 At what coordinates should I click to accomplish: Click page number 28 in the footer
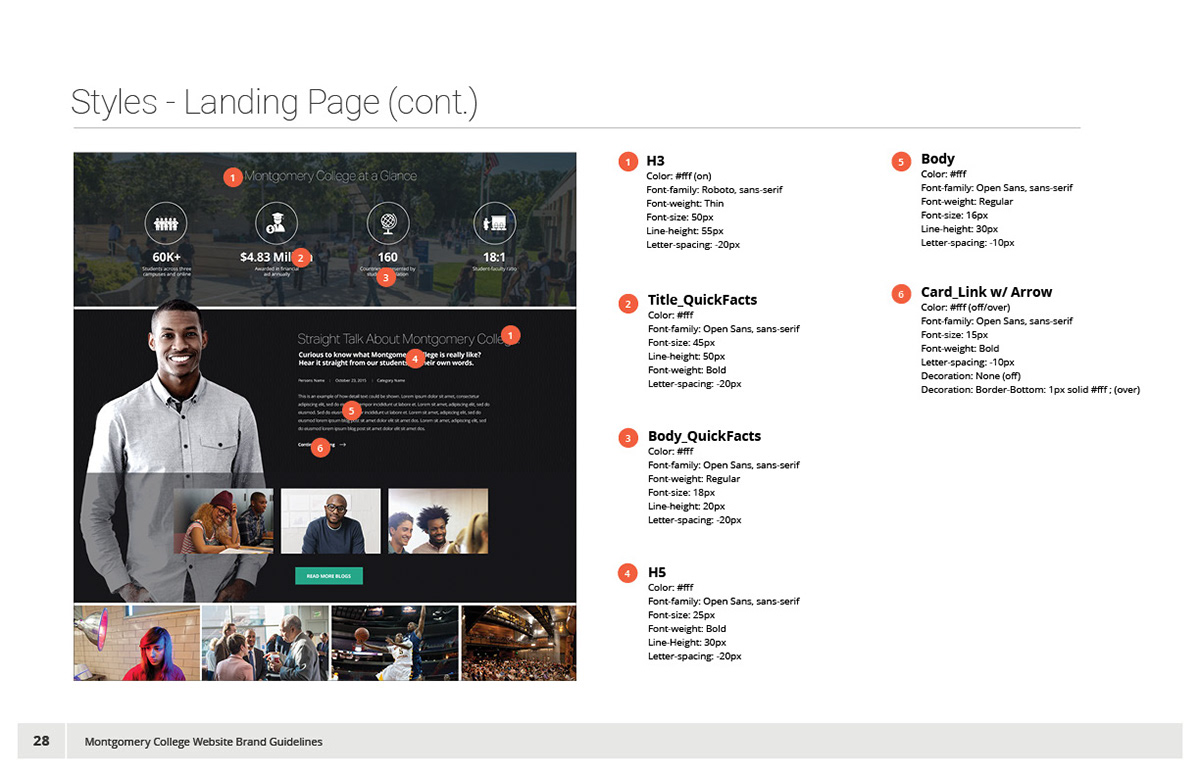41,741
